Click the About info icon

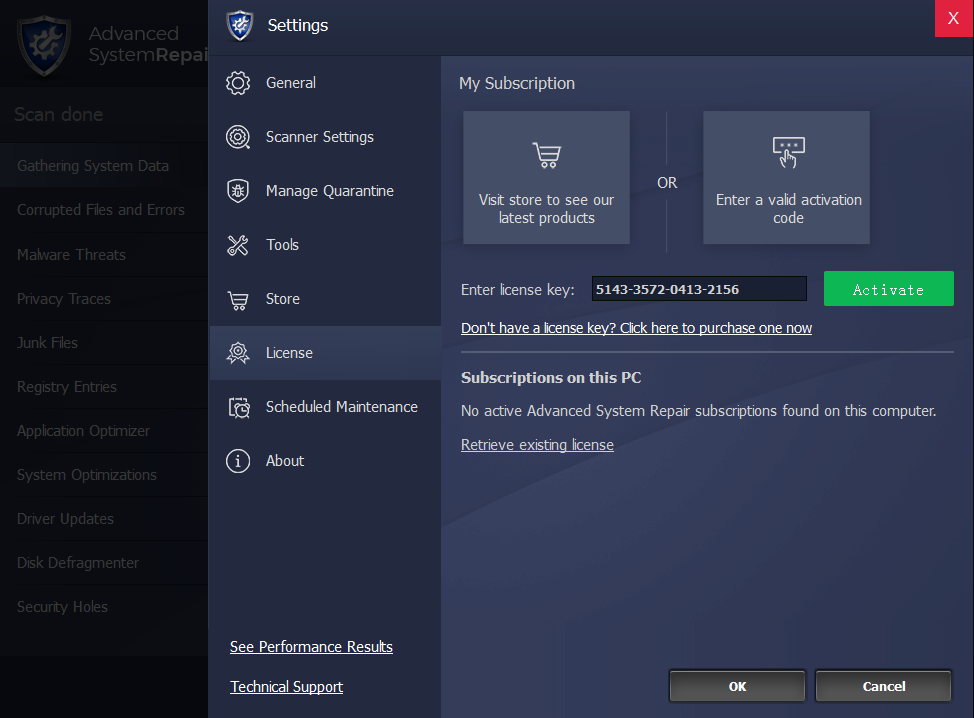(x=238, y=461)
